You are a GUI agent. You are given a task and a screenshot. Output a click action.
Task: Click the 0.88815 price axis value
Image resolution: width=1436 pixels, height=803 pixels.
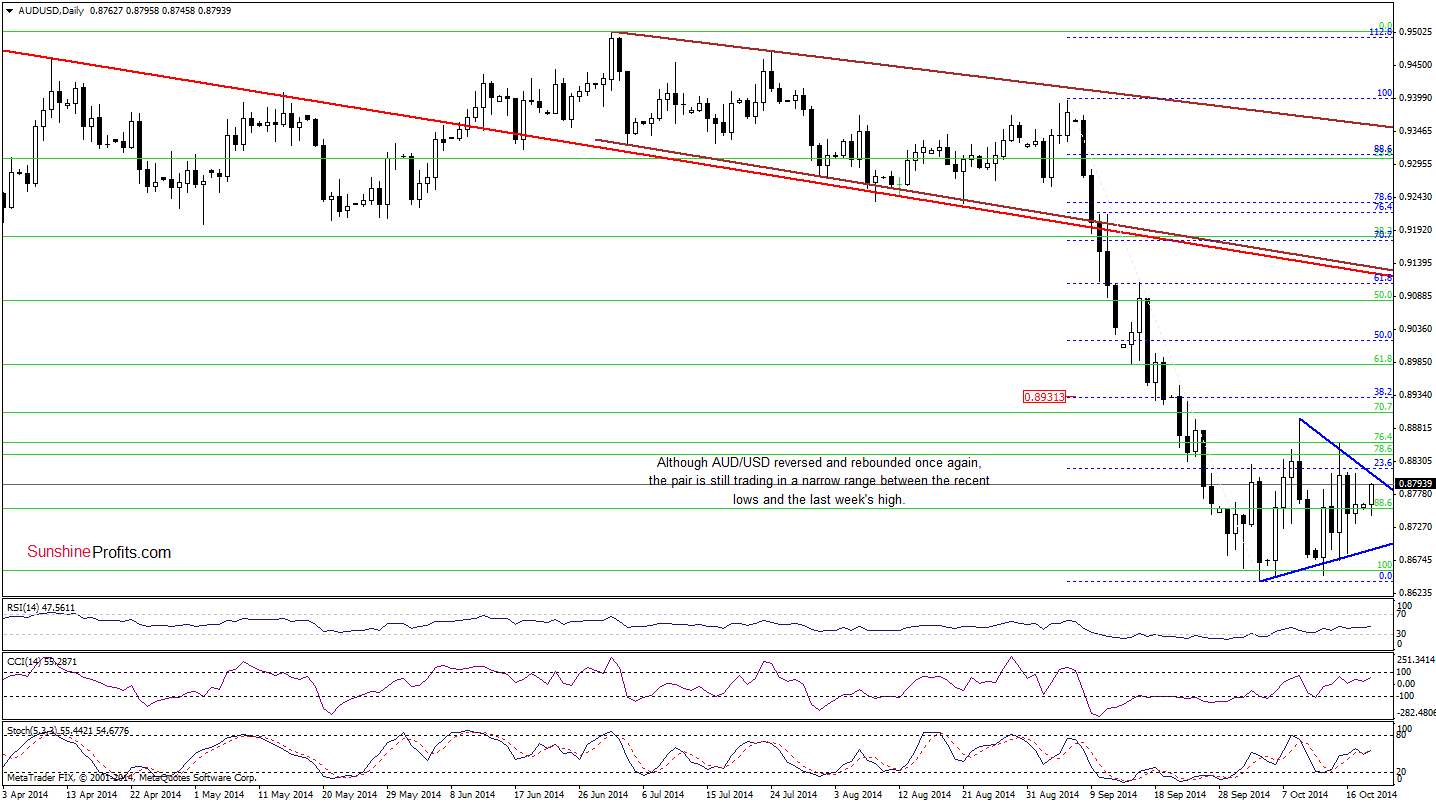1413,427
